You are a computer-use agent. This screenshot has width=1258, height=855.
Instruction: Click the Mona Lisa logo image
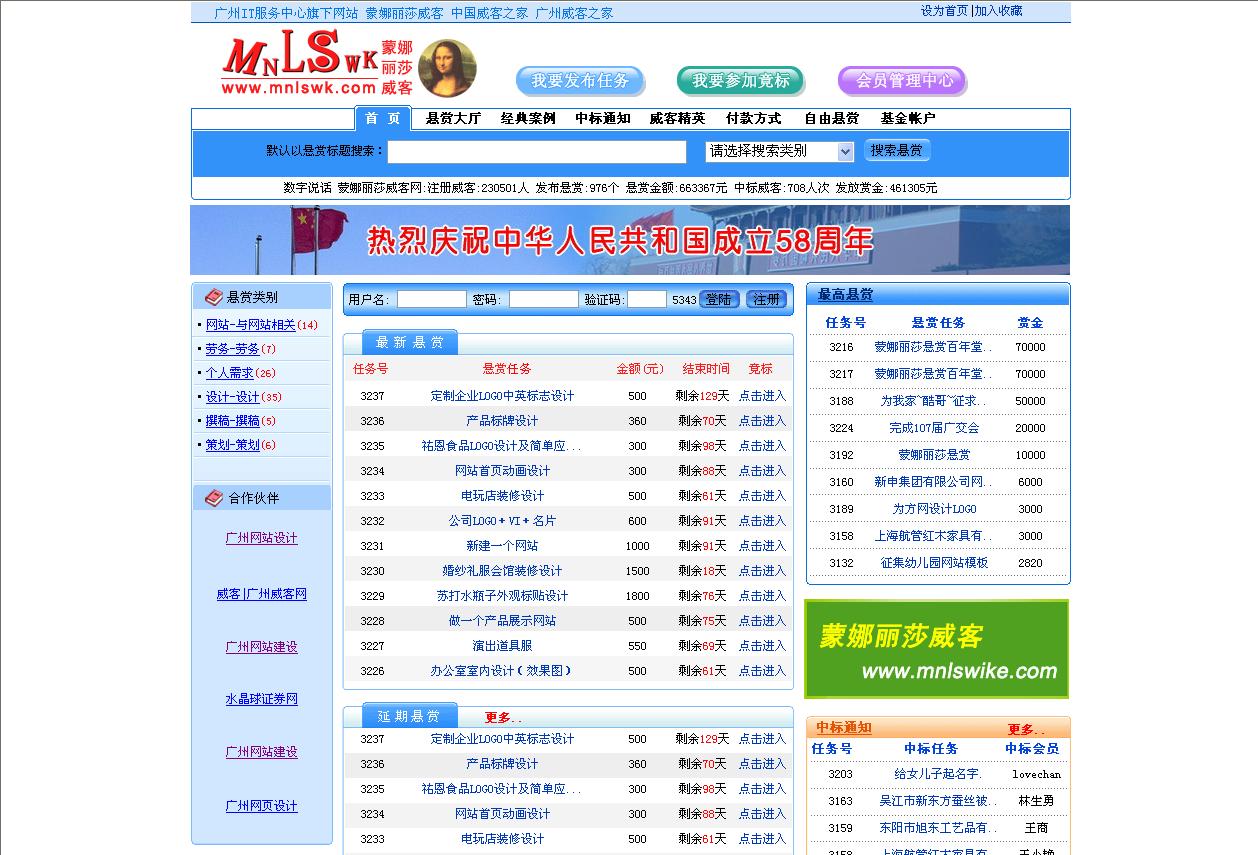(x=447, y=68)
